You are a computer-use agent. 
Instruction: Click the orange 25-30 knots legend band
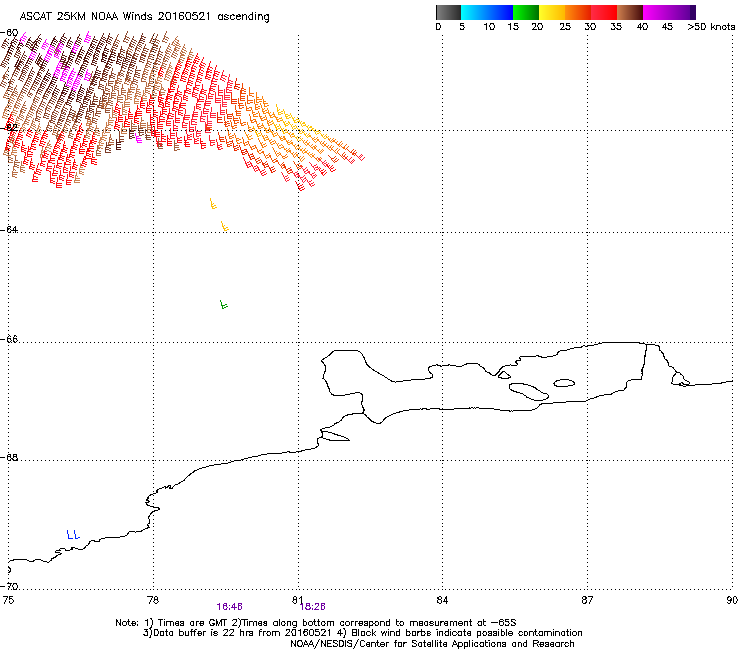coord(578,12)
